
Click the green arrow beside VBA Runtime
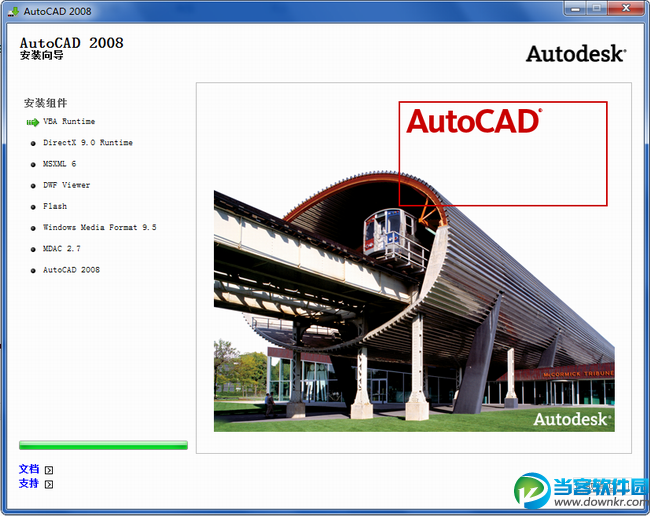click(33, 122)
